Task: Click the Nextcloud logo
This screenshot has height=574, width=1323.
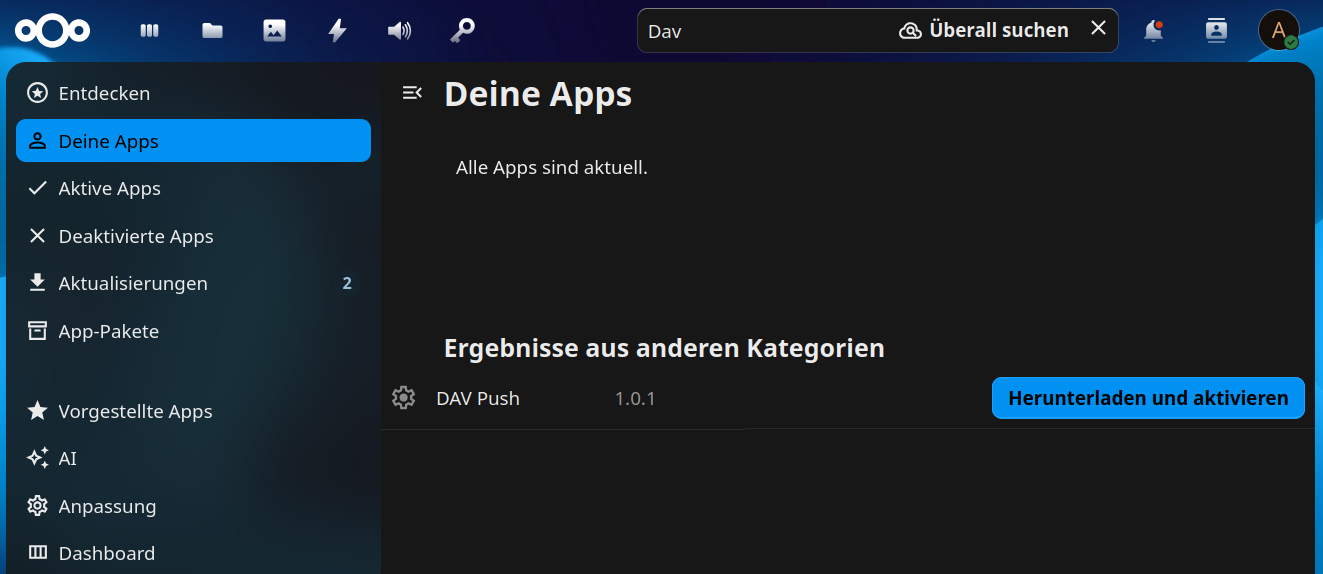Action: pyautogui.click(x=52, y=31)
